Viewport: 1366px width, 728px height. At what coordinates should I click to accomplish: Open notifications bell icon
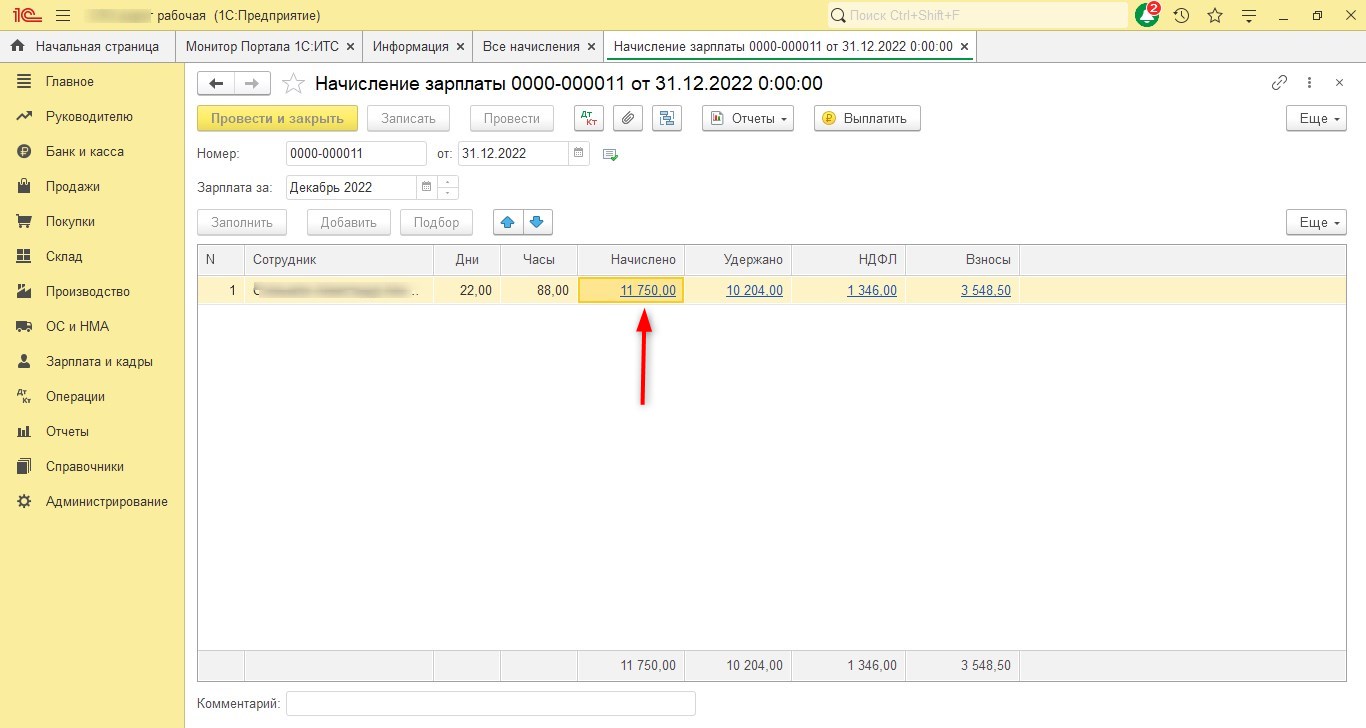click(1146, 16)
